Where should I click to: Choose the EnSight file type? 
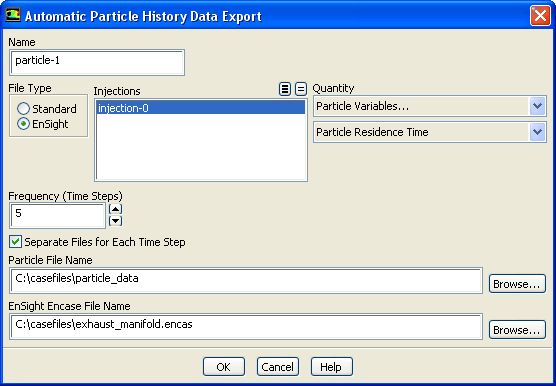pos(43,124)
